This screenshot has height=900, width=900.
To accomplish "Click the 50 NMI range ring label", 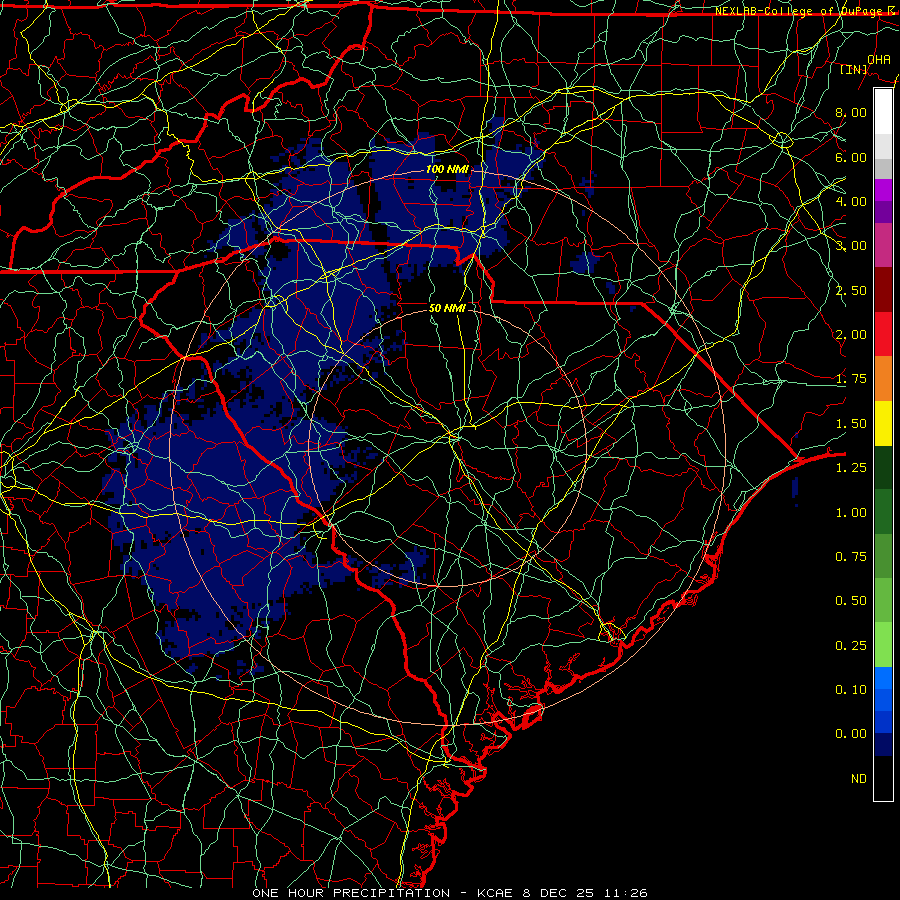I will tap(447, 308).
